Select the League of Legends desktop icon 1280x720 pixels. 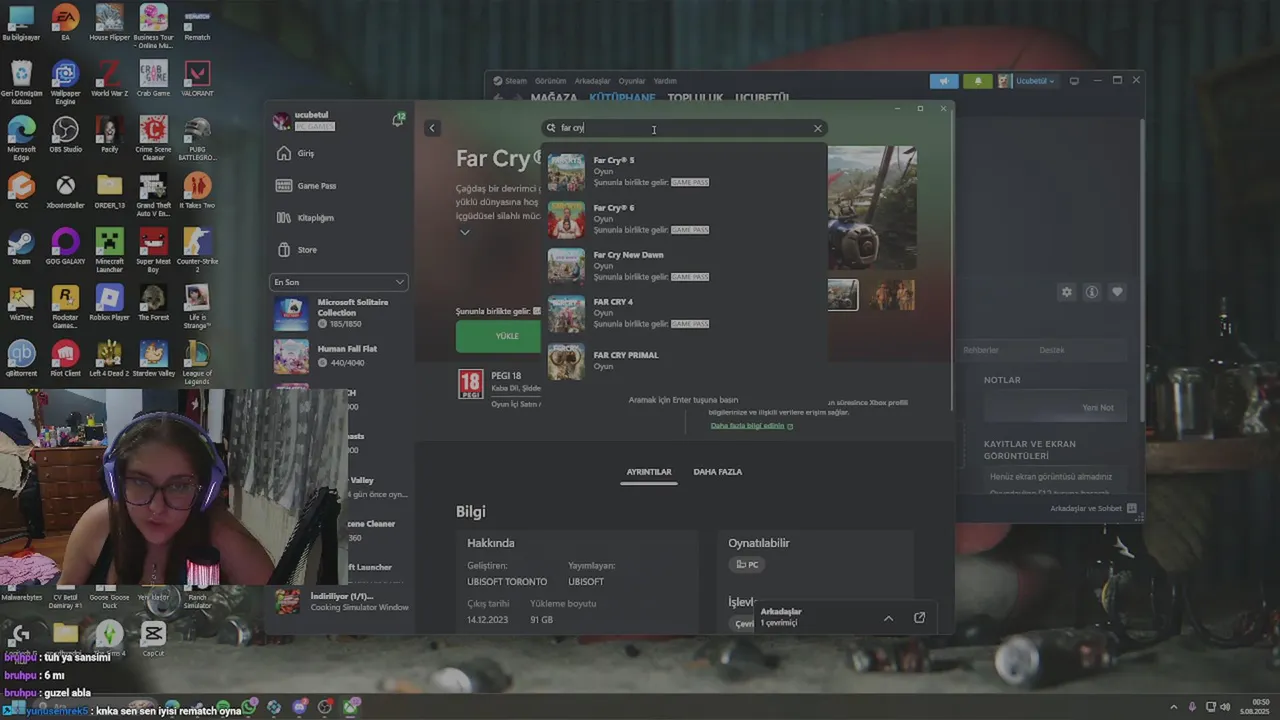pos(197,362)
